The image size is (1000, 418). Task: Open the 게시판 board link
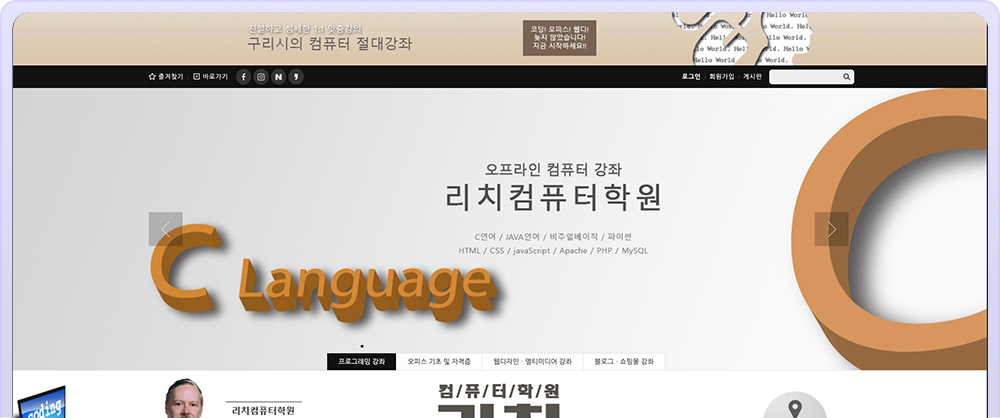752,77
